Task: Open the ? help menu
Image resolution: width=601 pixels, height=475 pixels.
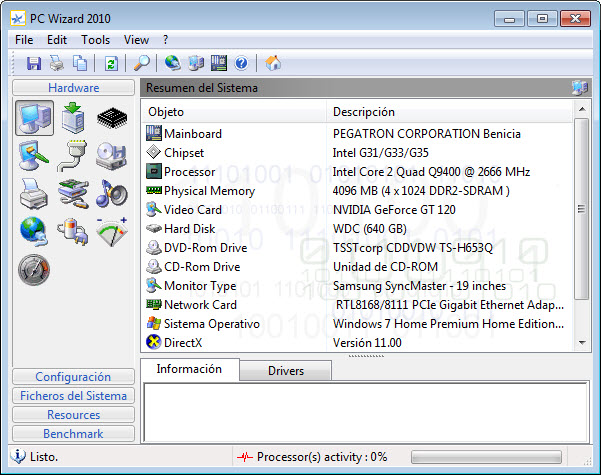Action: click(165, 40)
